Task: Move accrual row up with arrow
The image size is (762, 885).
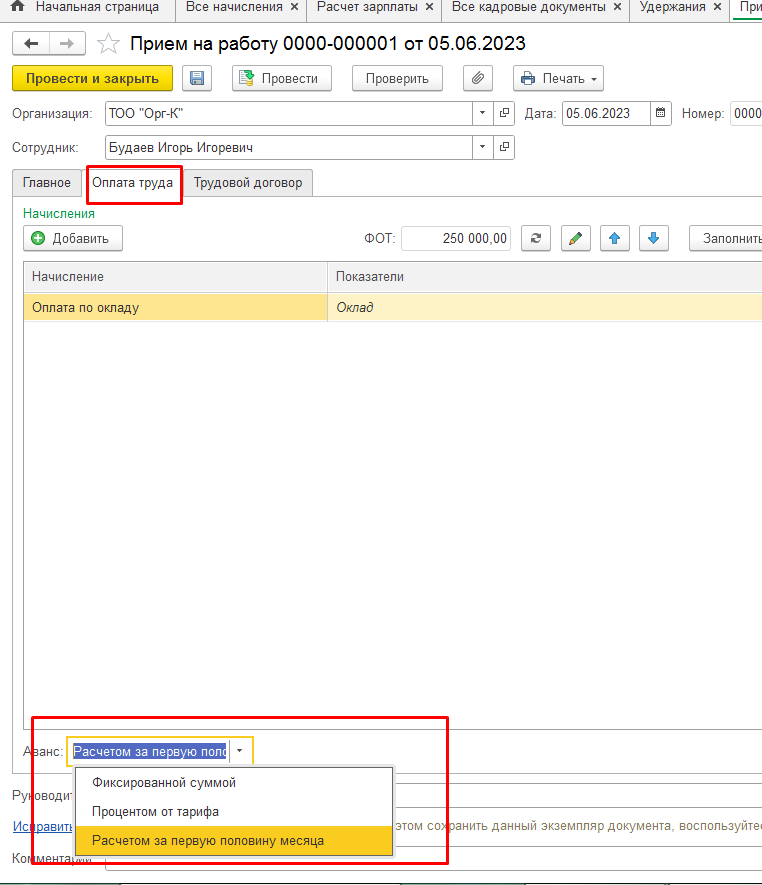Action: pos(614,238)
